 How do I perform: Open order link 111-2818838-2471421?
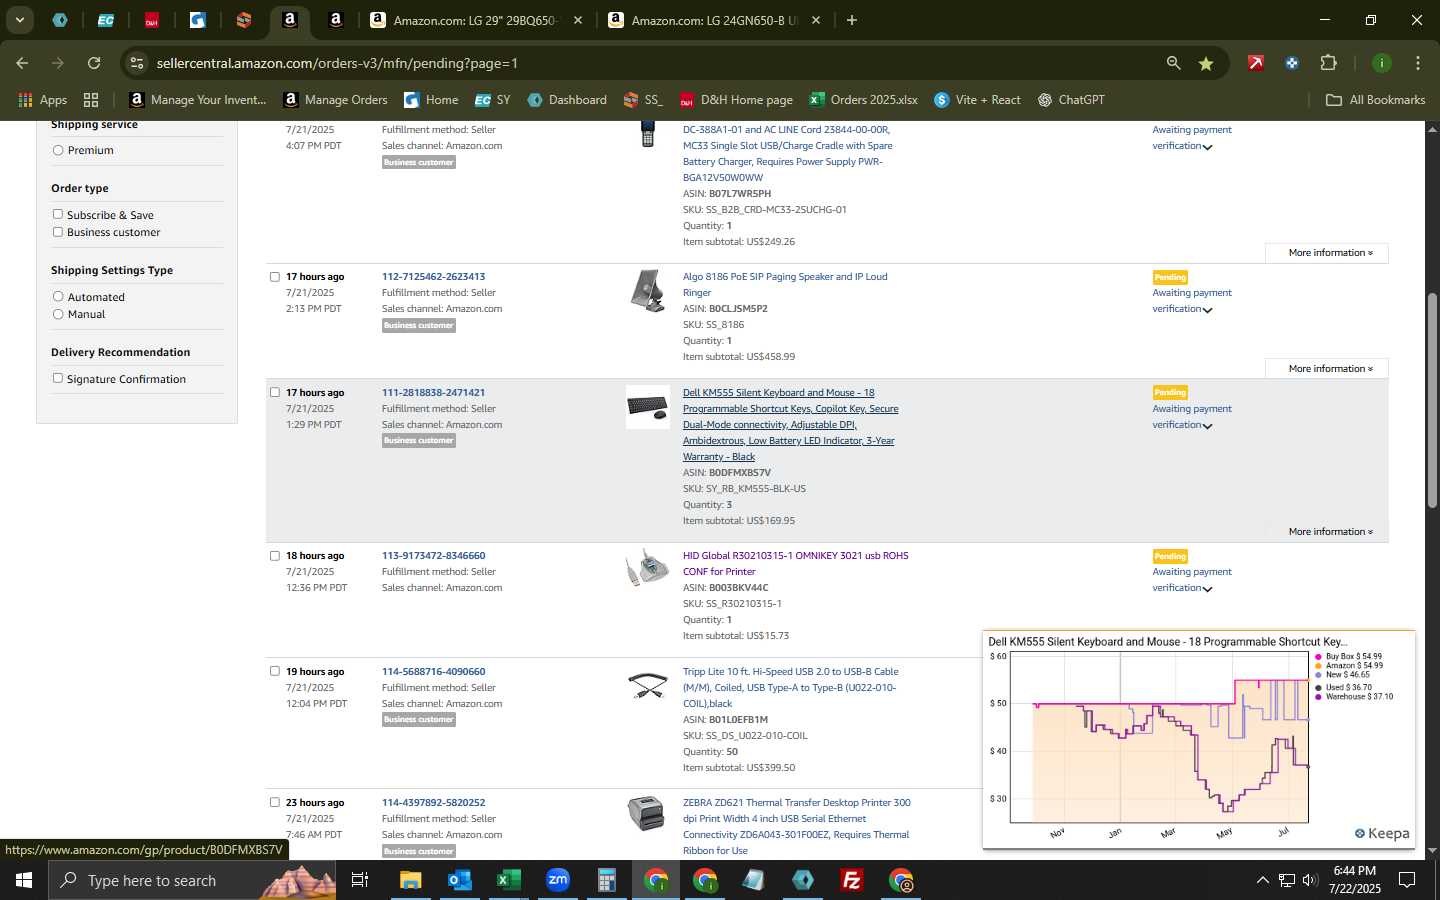(433, 392)
